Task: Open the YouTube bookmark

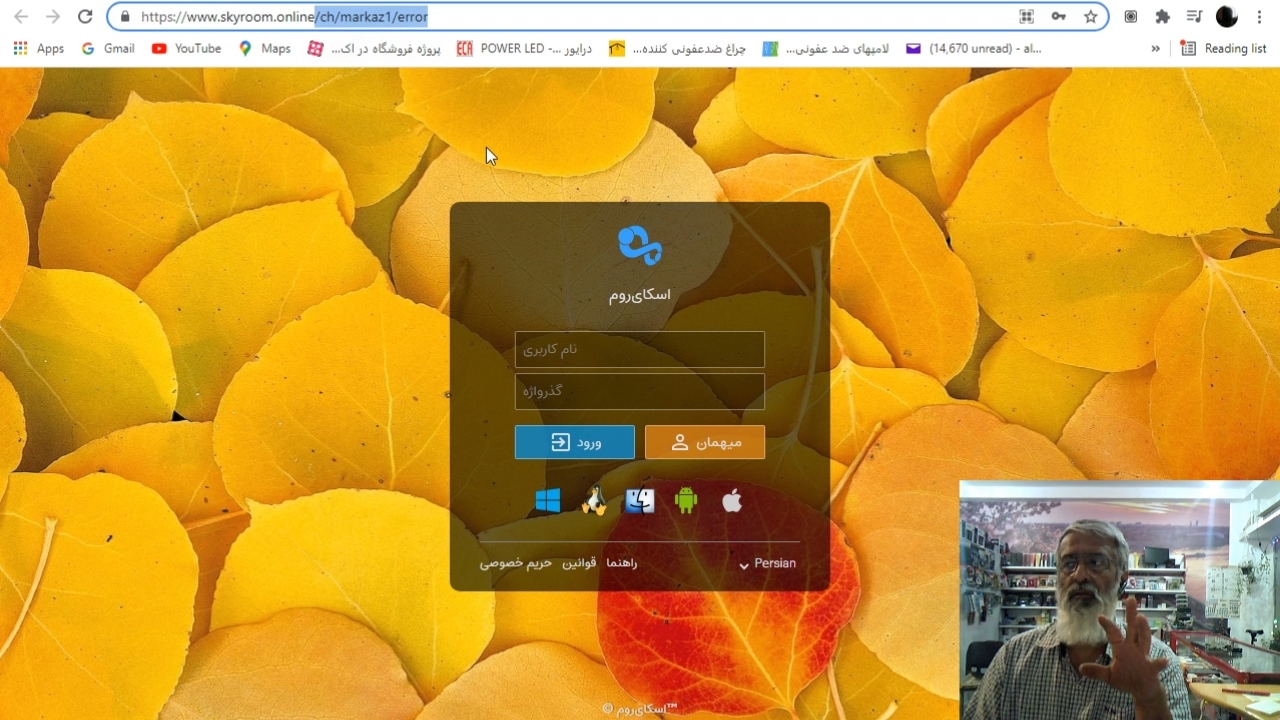Action: pyautogui.click(x=187, y=48)
